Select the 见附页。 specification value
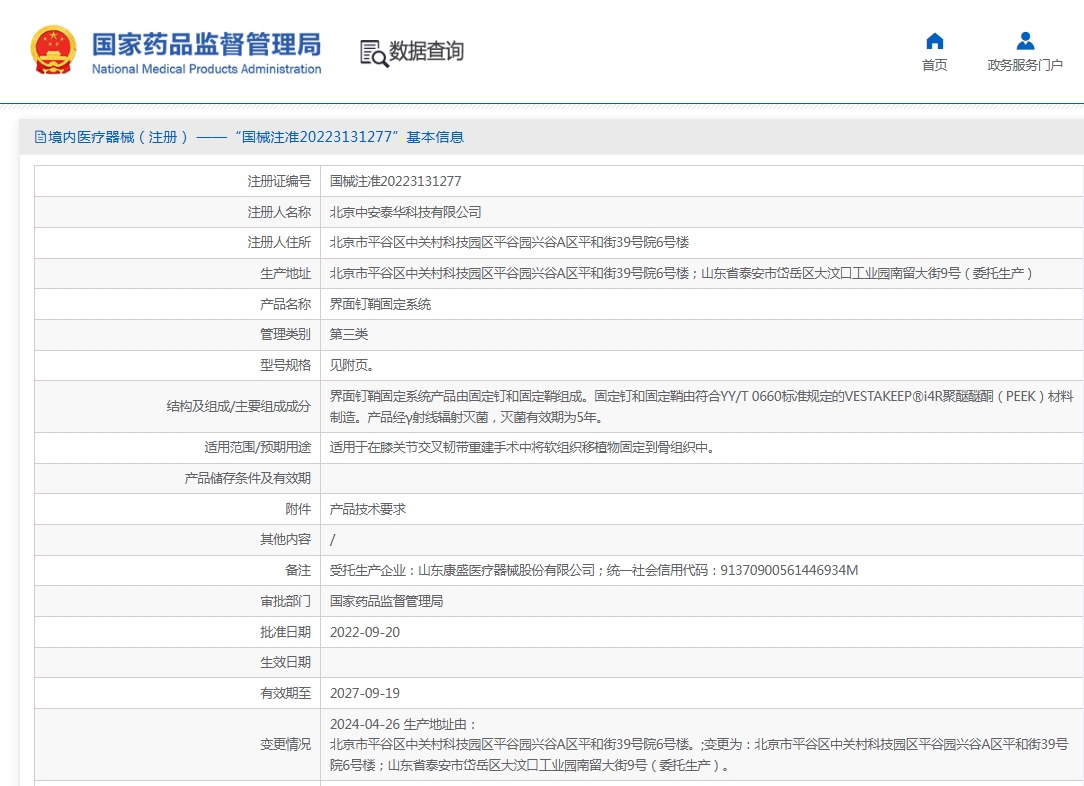This screenshot has height=786, width=1084. (352, 365)
